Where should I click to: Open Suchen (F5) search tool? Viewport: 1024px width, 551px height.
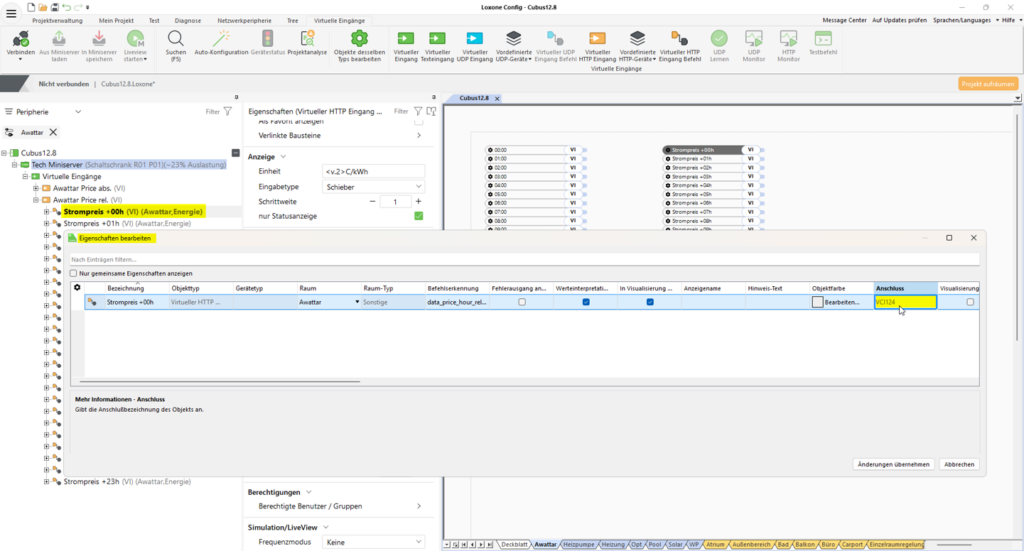[x=175, y=38]
